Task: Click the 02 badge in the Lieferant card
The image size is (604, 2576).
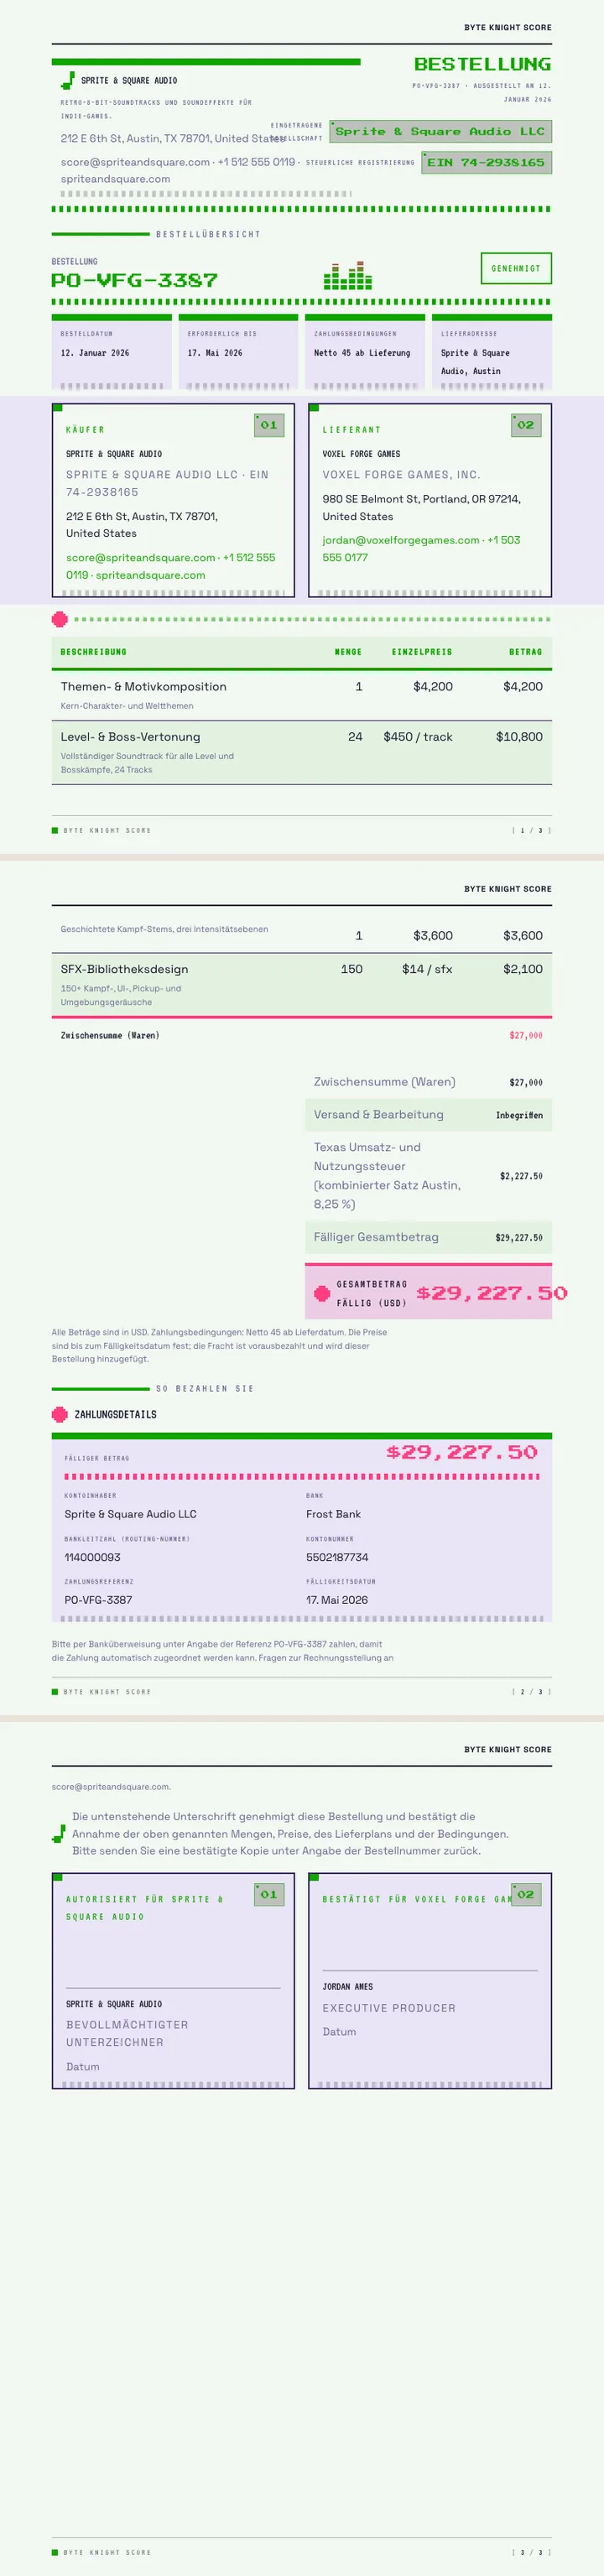Action: (526, 425)
